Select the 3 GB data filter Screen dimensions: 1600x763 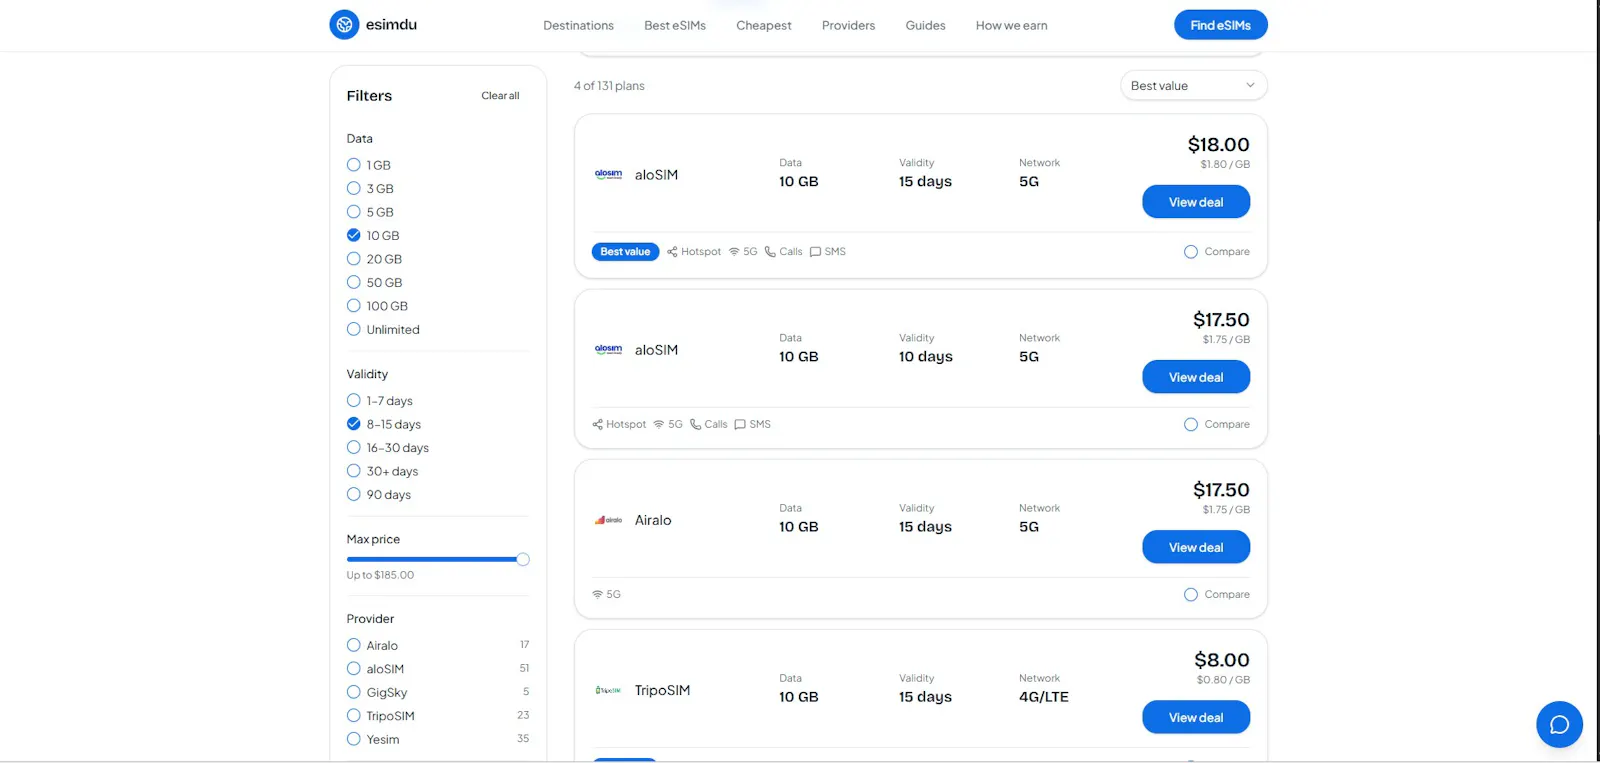353,188
